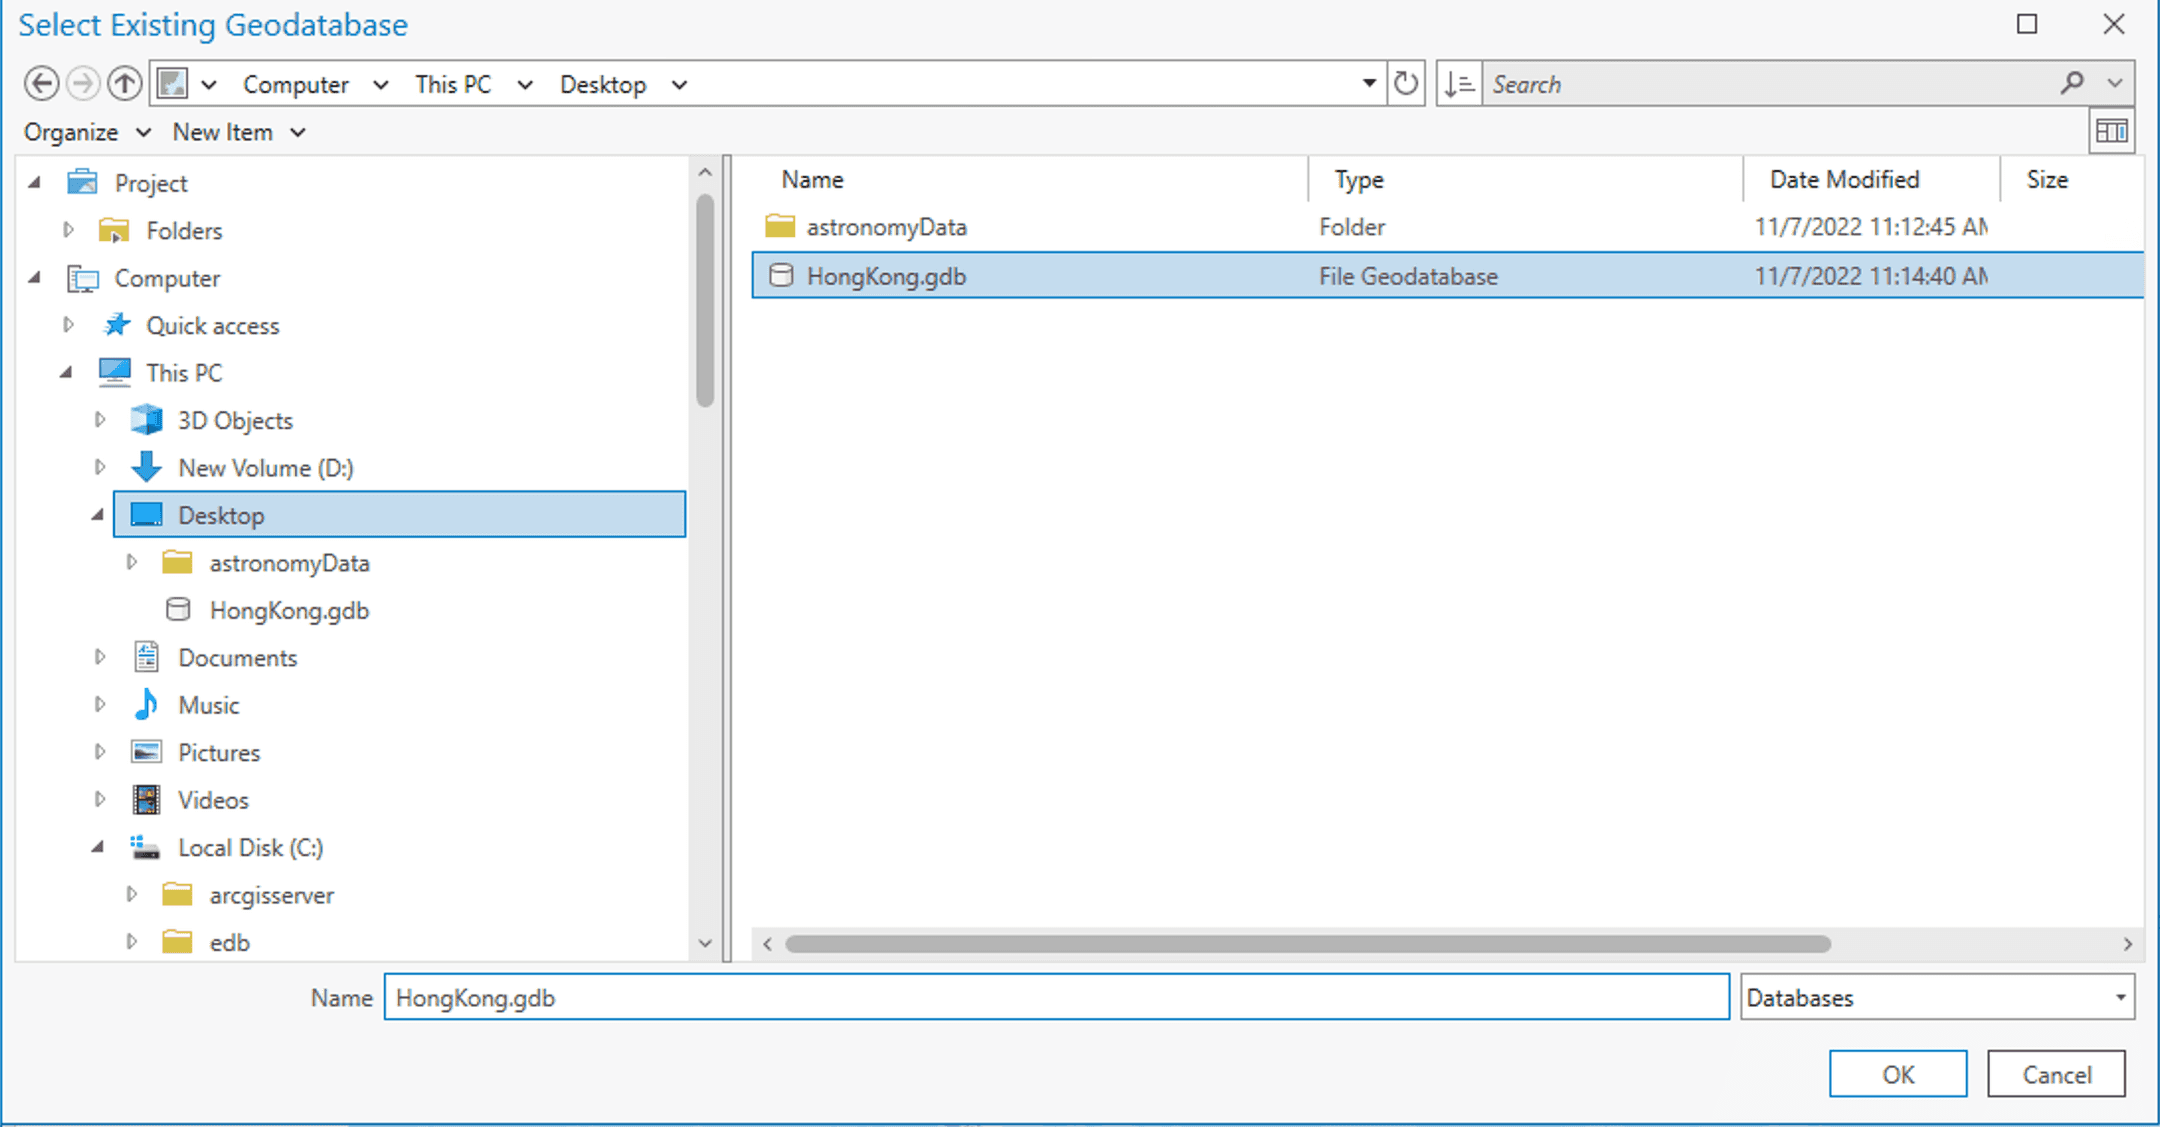This screenshot has height=1127, width=2160.
Task: Refresh the current folder view
Action: point(1405,83)
